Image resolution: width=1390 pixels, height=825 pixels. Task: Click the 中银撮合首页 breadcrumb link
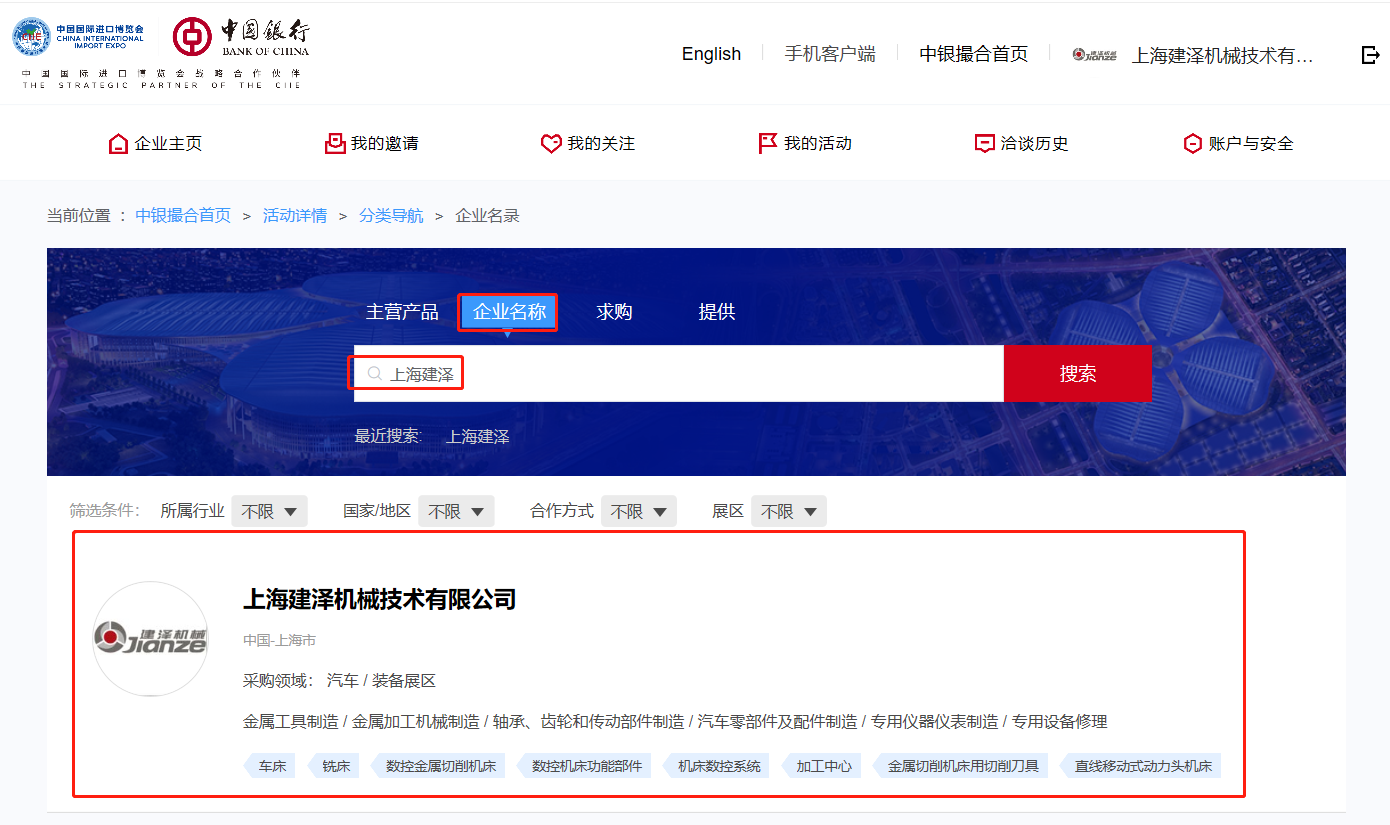(x=183, y=216)
